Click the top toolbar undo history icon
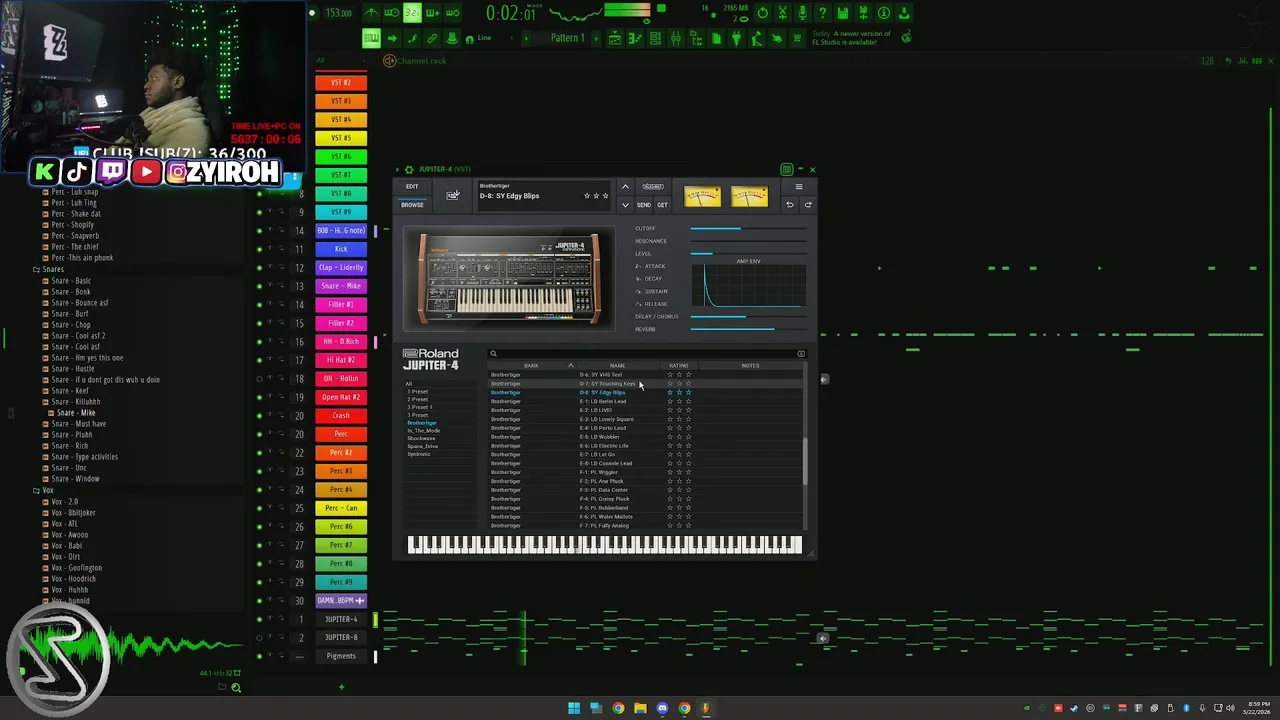Viewport: 1280px width, 720px height. pyautogui.click(x=762, y=13)
